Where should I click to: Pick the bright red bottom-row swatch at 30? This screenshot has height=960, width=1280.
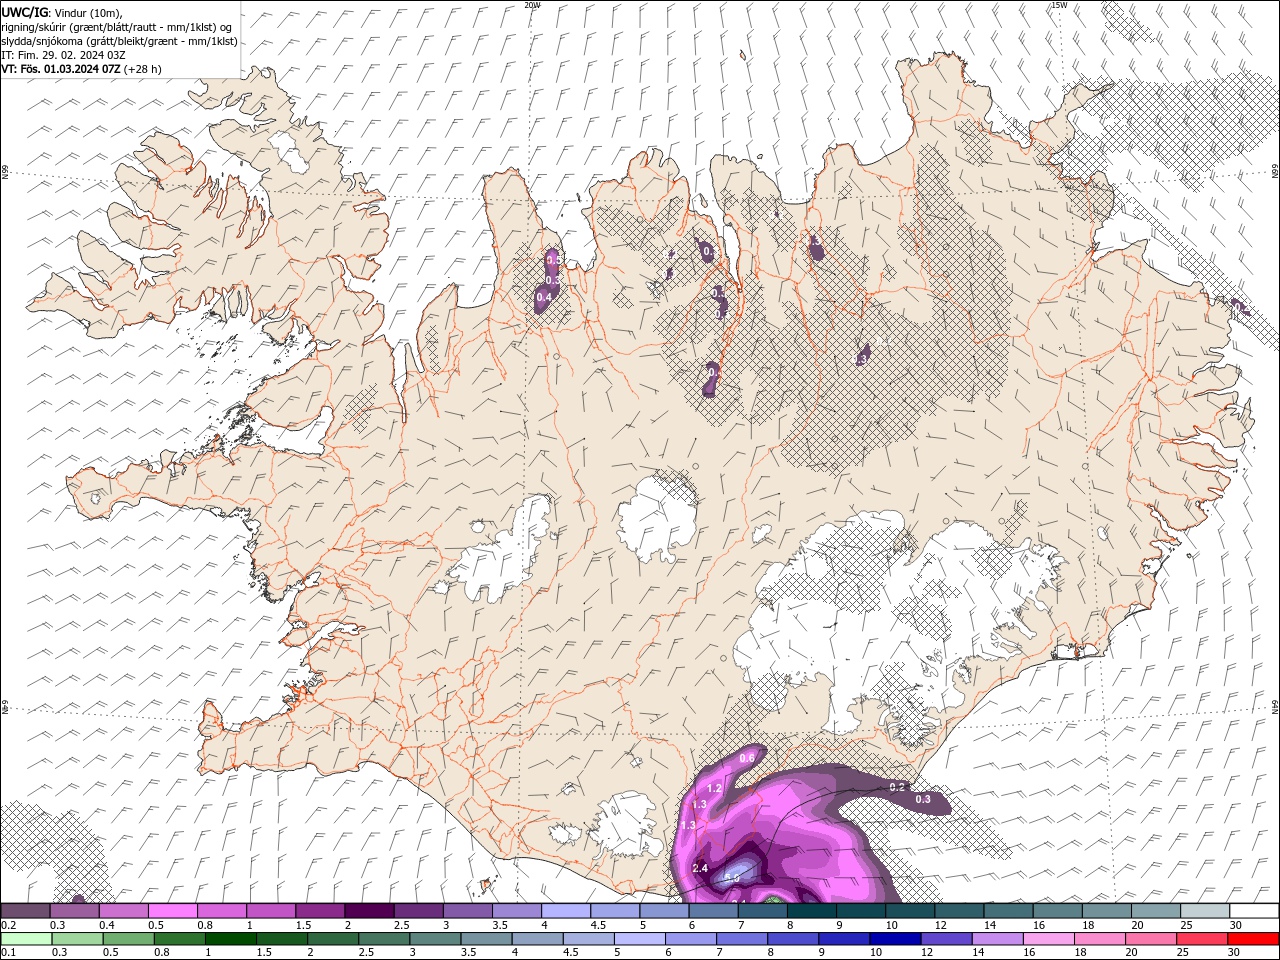tap(1253, 939)
